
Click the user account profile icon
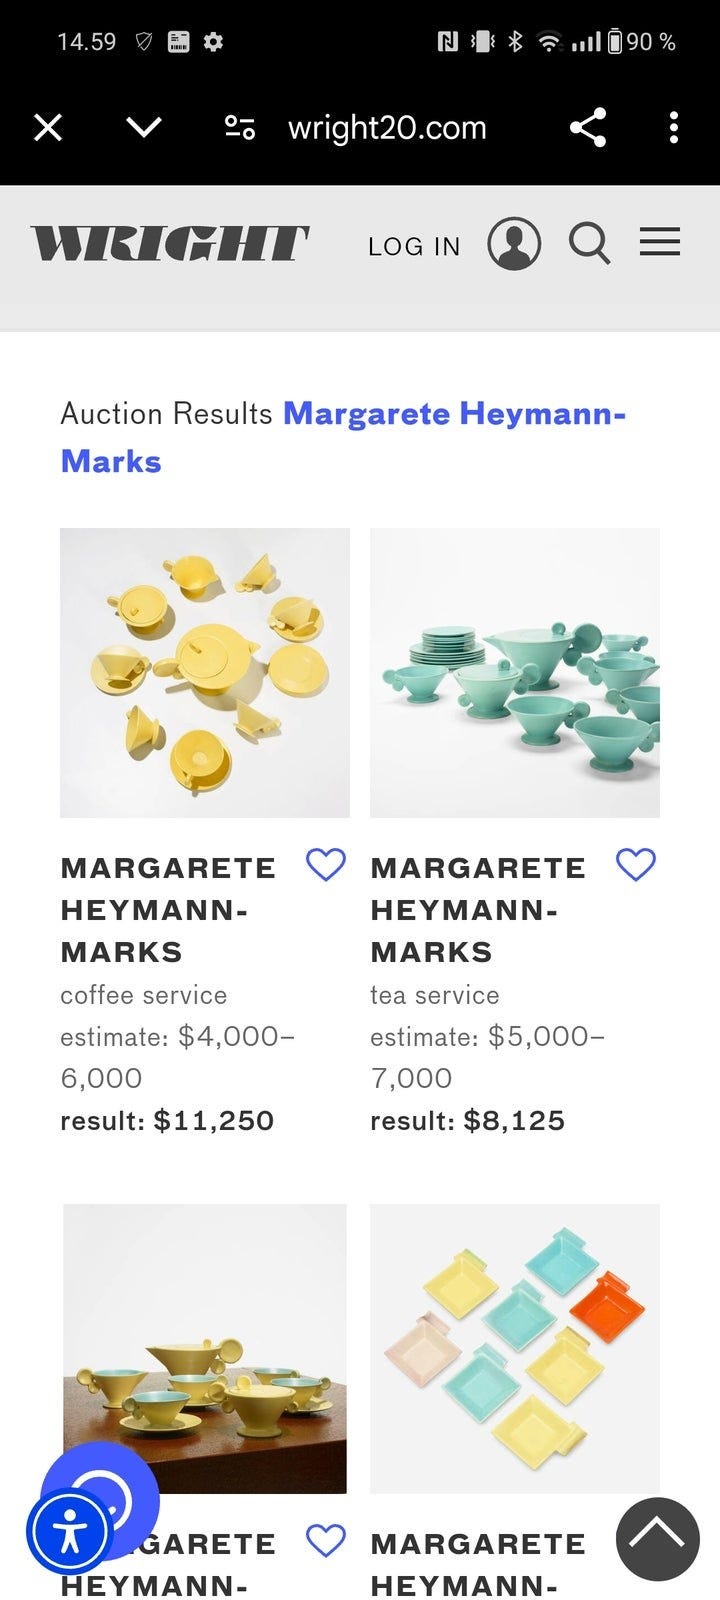(x=514, y=244)
